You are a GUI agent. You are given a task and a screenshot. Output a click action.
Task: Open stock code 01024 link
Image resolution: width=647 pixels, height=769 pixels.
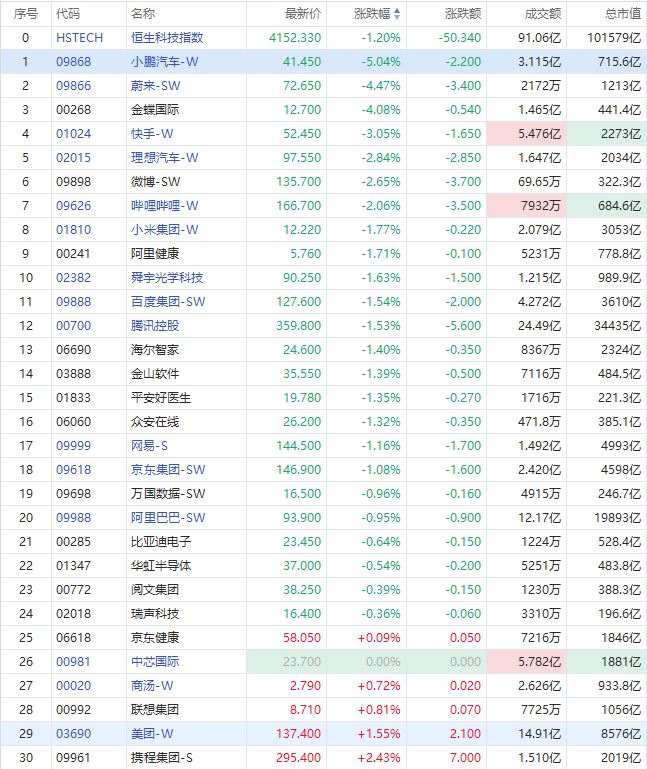[x=74, y=134]
